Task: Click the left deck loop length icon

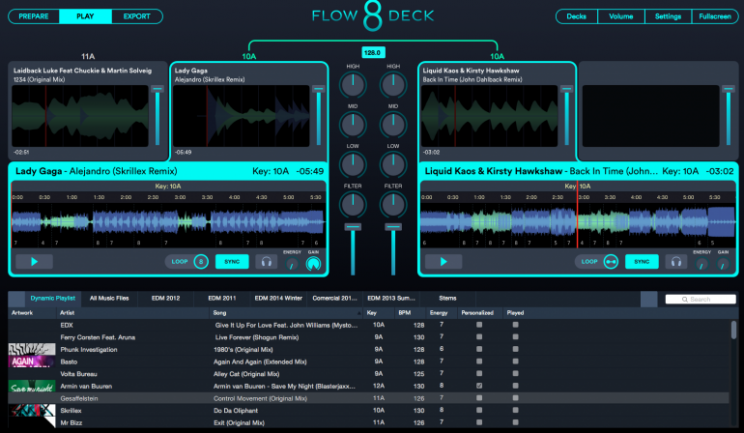Action: tap(201, 262)
